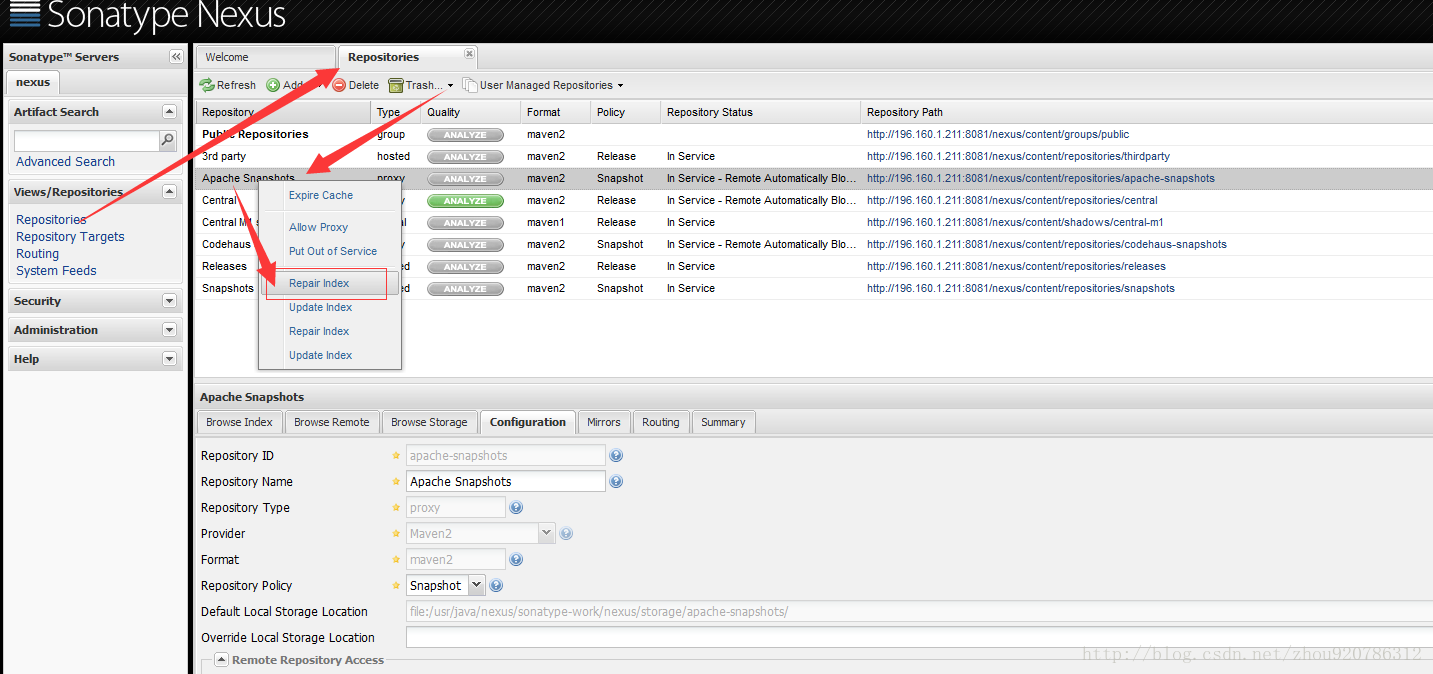The image size is (1433, 674).
Task: Sort by the Policy column header
Action: 625,112
